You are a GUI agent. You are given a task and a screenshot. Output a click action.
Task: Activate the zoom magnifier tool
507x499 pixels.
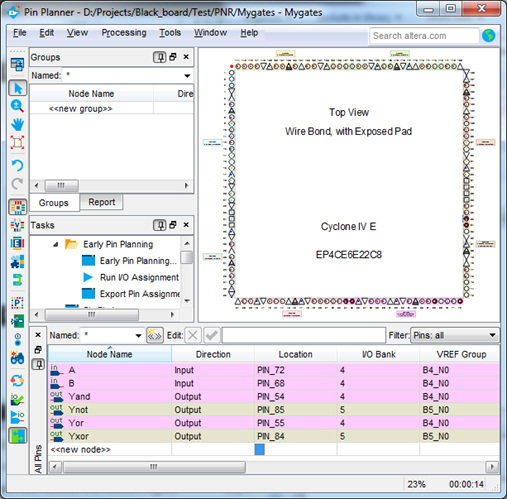[17, 106]
